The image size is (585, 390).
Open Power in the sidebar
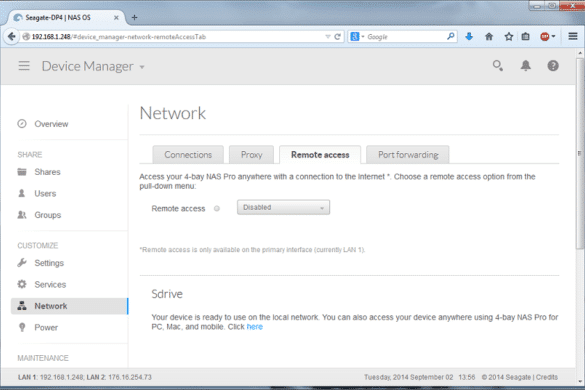click(x=46, y=327)
